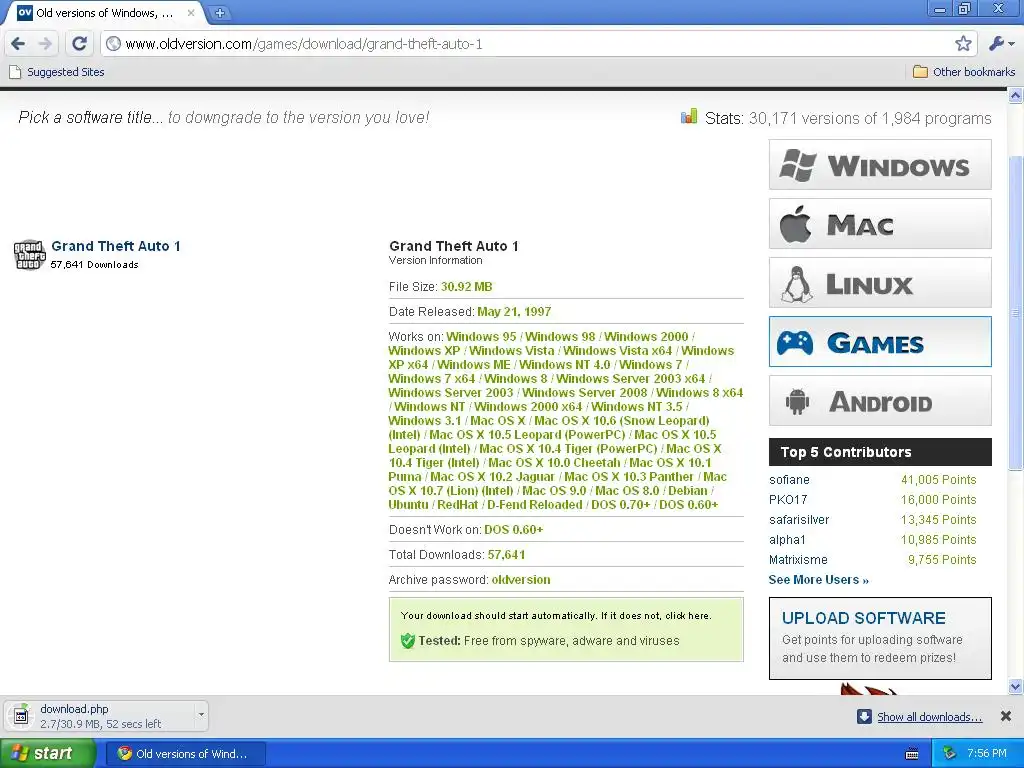Click the site info globe icon in address bar
The height and width of the screenshot is (768, 1024).
tap(113, 44)
